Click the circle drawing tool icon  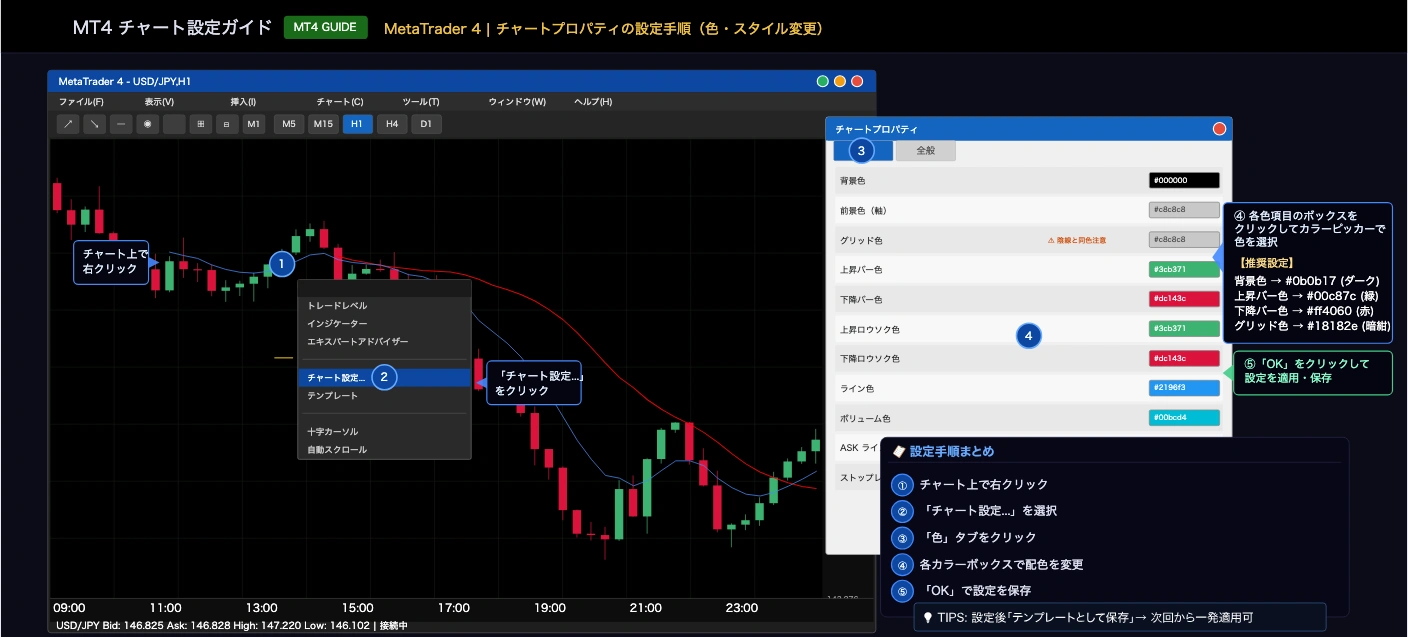148,124
